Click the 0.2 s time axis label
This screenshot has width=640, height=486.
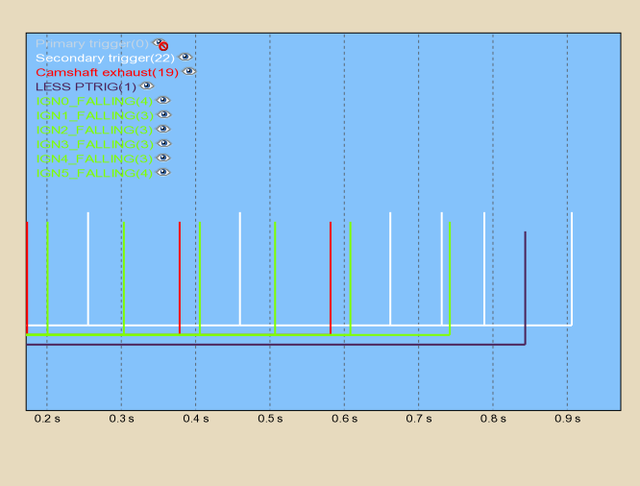point(47,420)
